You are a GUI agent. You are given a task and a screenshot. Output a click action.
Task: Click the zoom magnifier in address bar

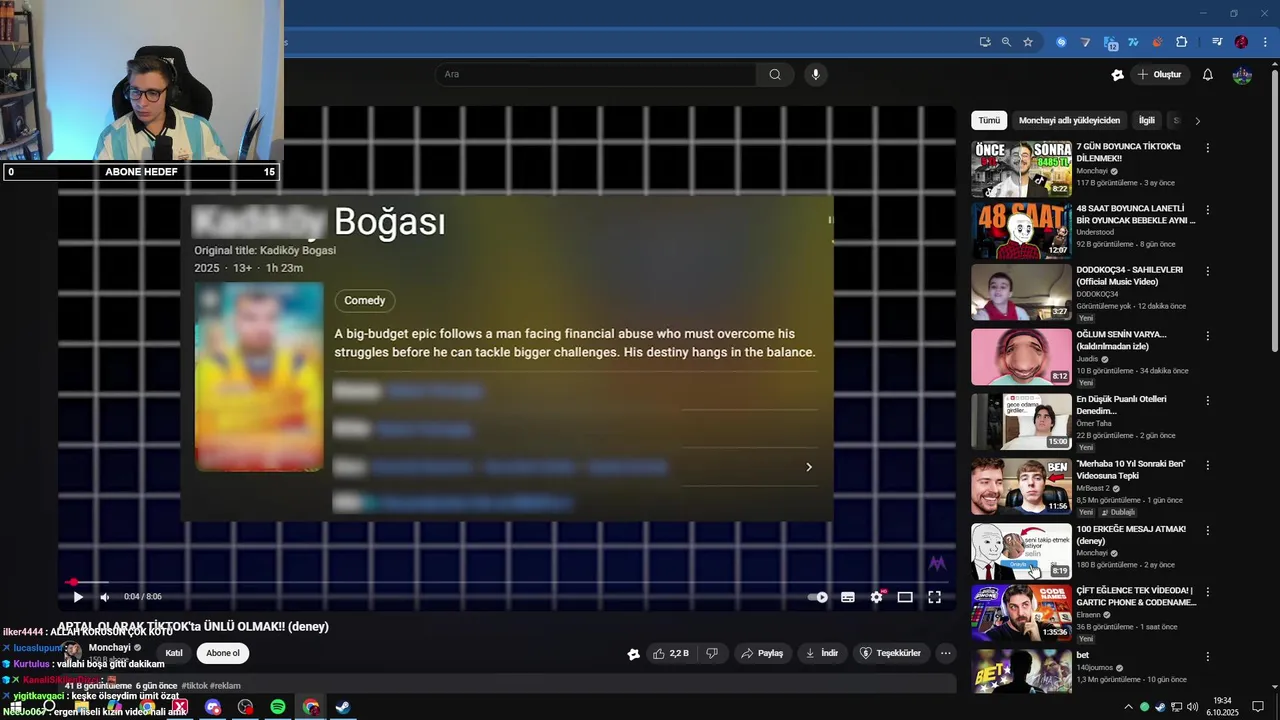click(1006, 42)
